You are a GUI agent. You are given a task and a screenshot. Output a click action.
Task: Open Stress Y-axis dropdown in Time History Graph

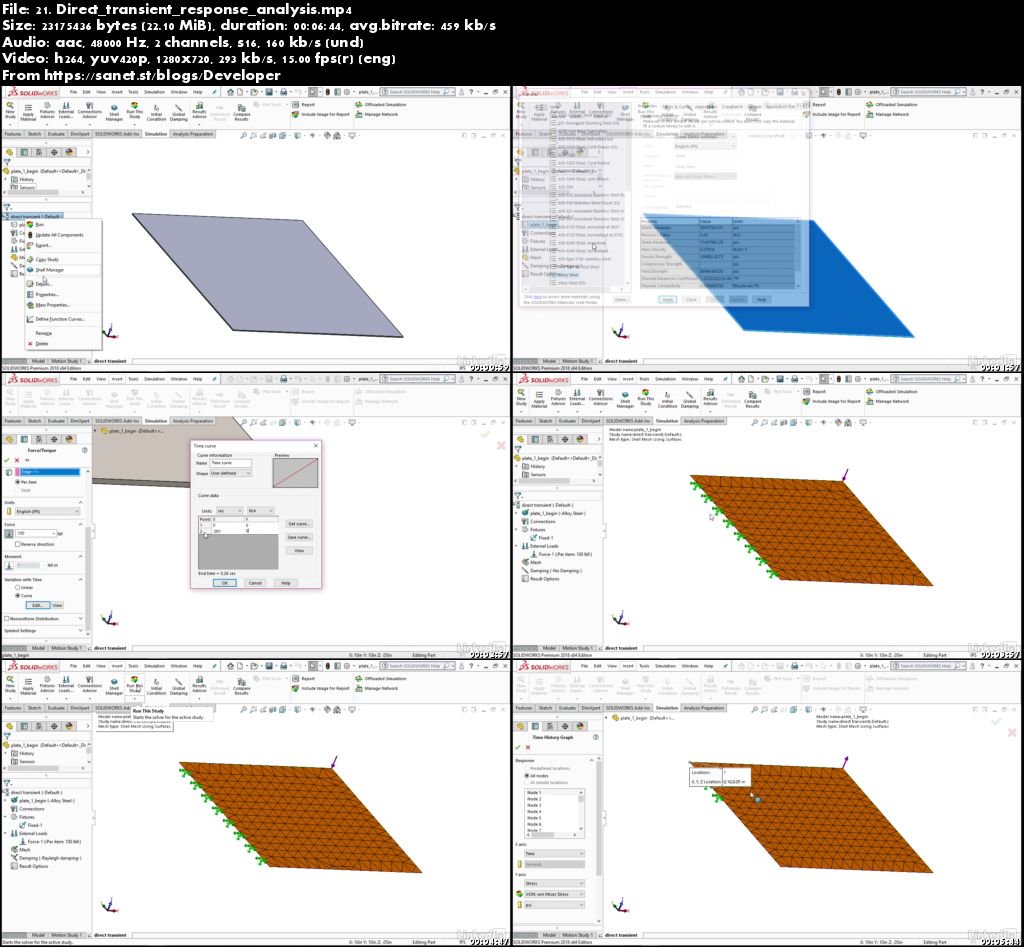tap(554, 884)
